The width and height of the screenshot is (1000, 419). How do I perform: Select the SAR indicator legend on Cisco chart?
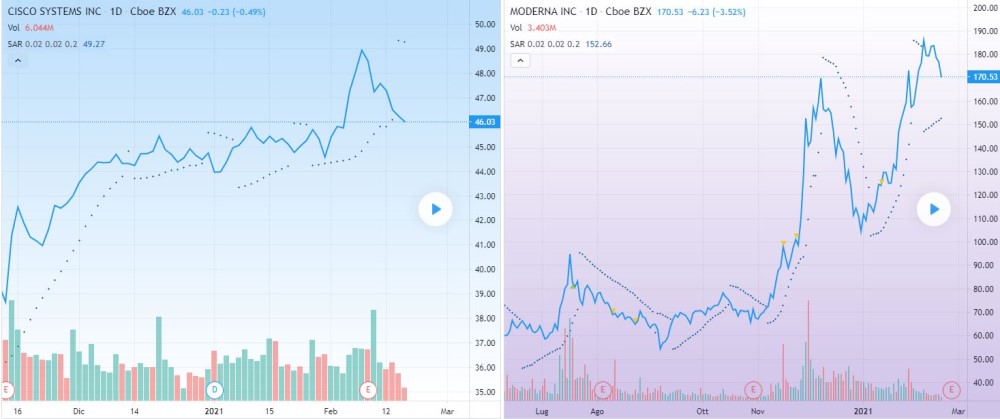[x=15, y=43]
